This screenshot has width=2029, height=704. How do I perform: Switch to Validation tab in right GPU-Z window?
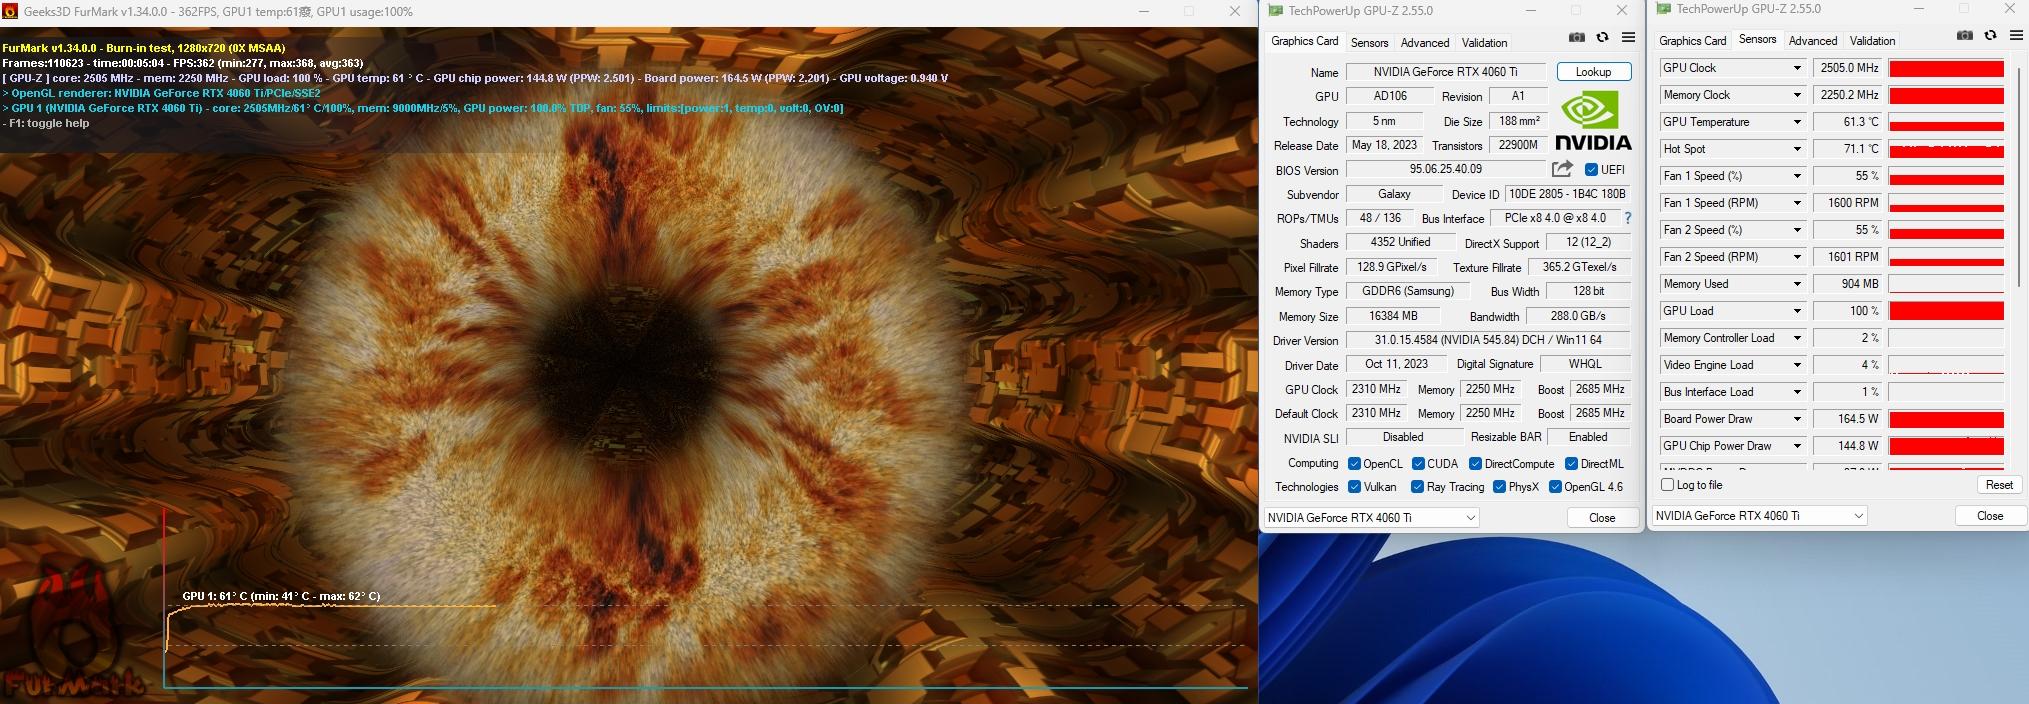point(1872,41)
